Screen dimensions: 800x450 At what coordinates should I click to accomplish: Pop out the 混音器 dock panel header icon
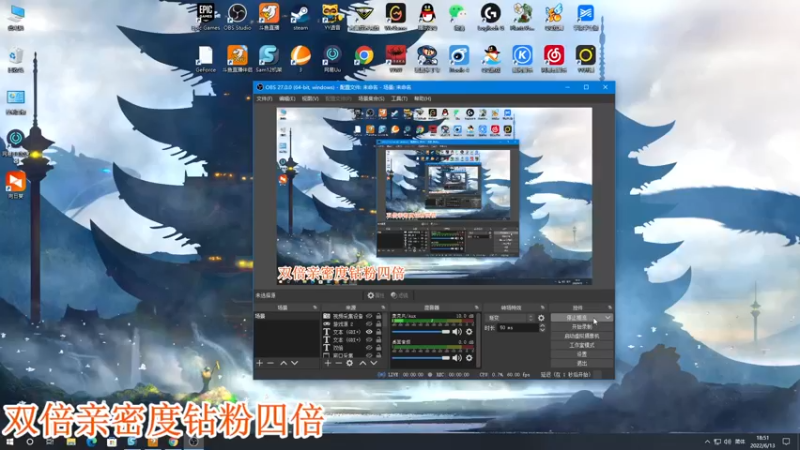coord(477,308)
